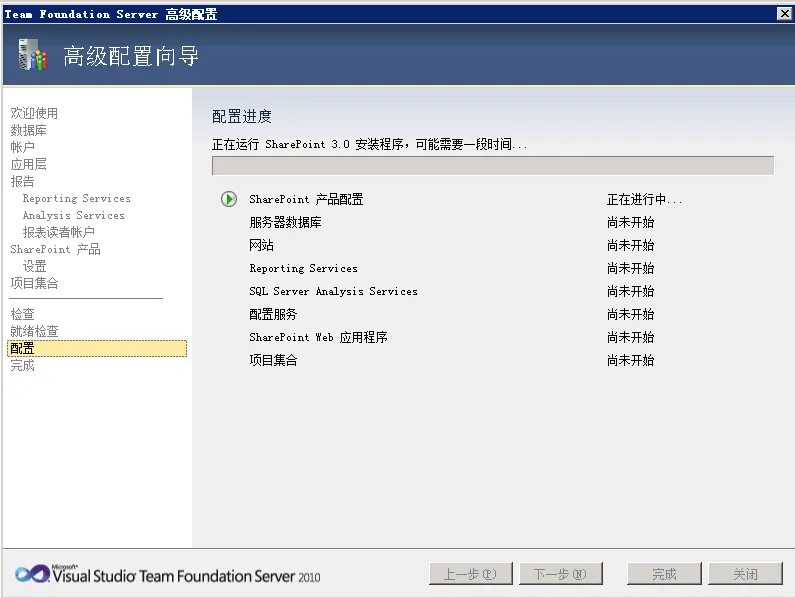Click SQL Server Analysis Services task
Image resolution: width=795 pixels, height=598 pixels.
coord(333,291)
